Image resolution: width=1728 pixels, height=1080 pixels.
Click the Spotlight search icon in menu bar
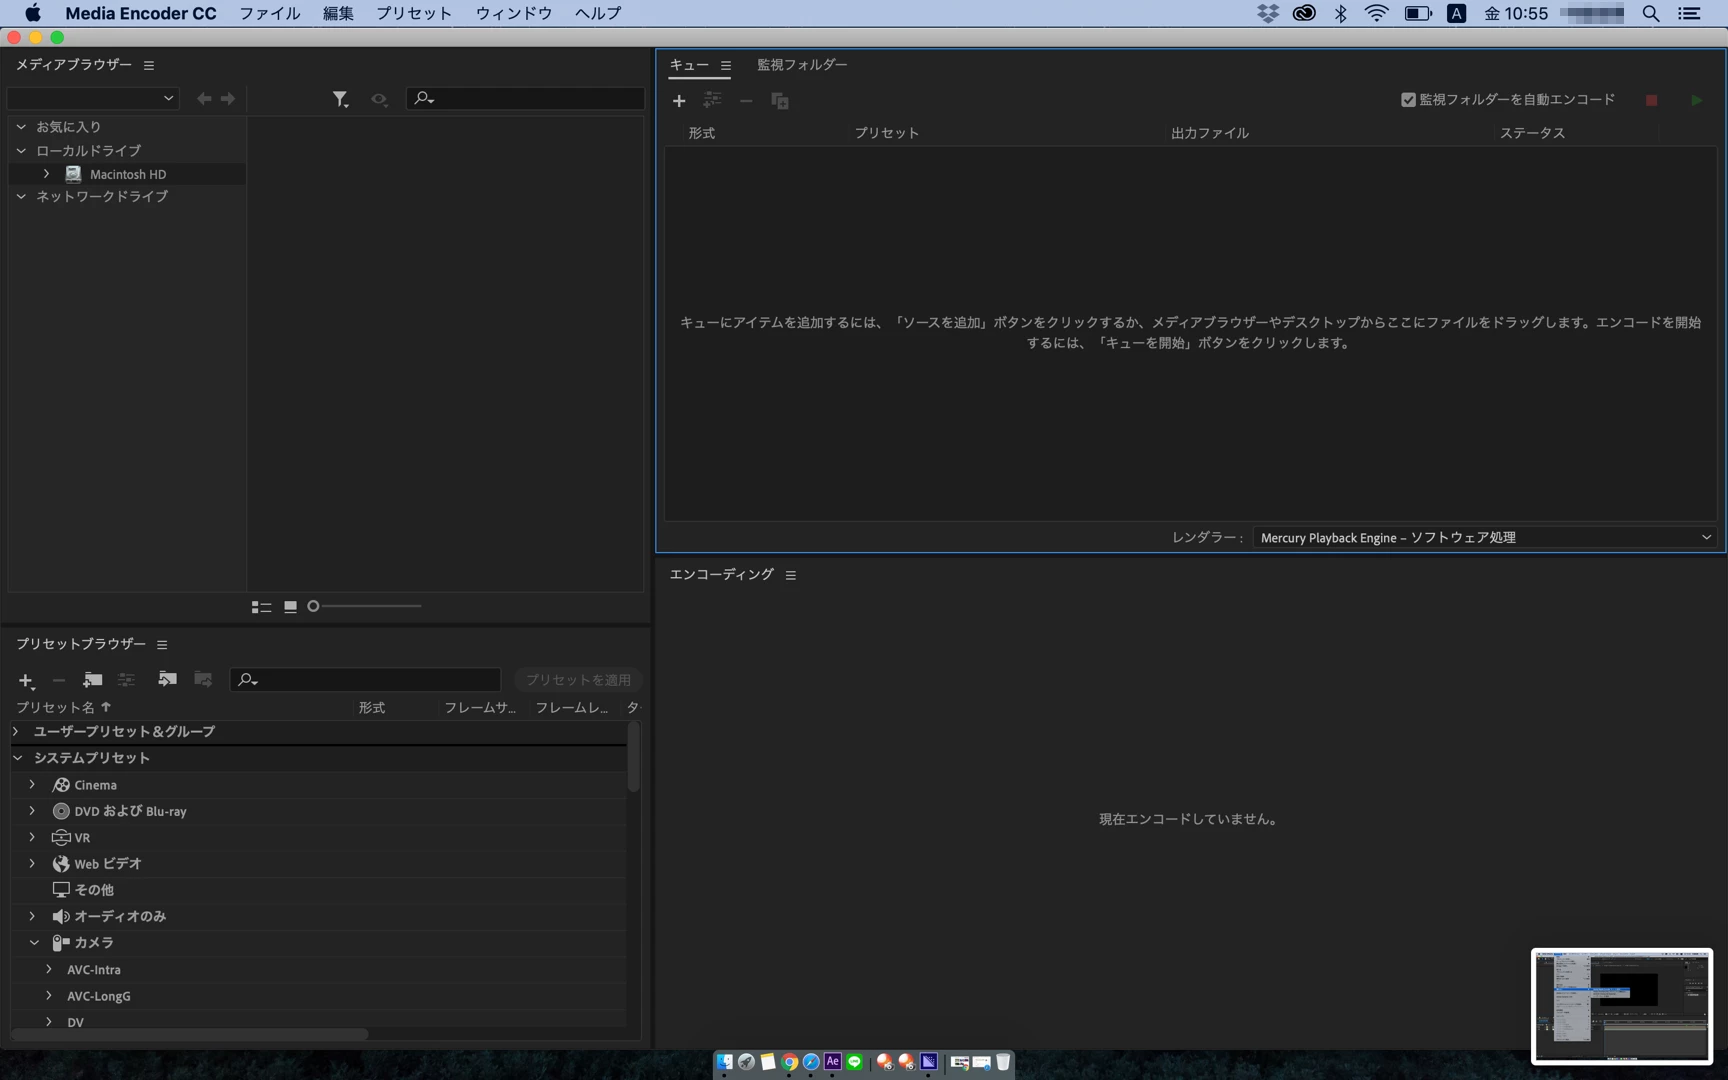click(x=1651, y=13)
